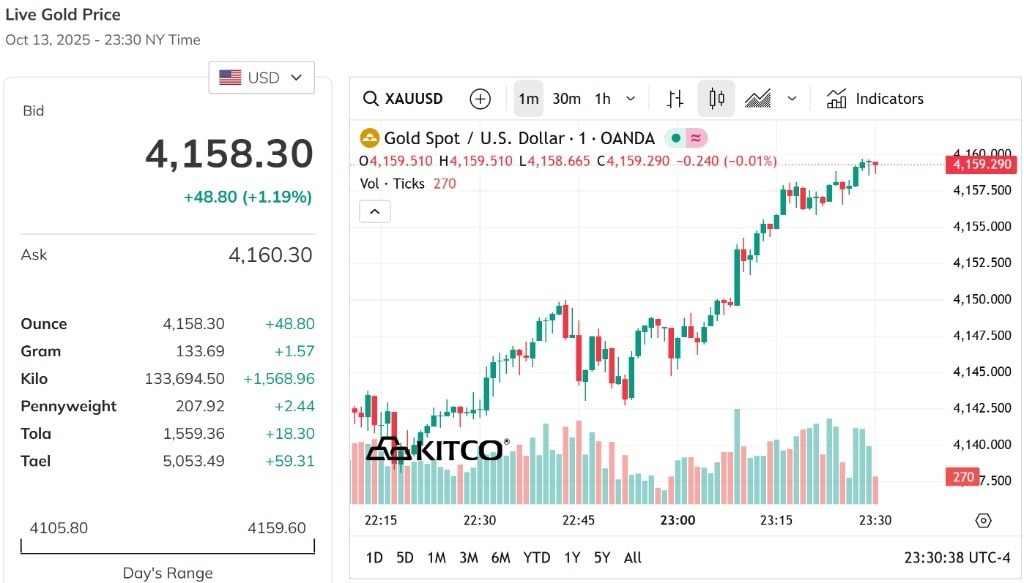Toggle the pink approximate-data badge
The height and width of the screenshot is (583, 1024).
tap(696, 138)
